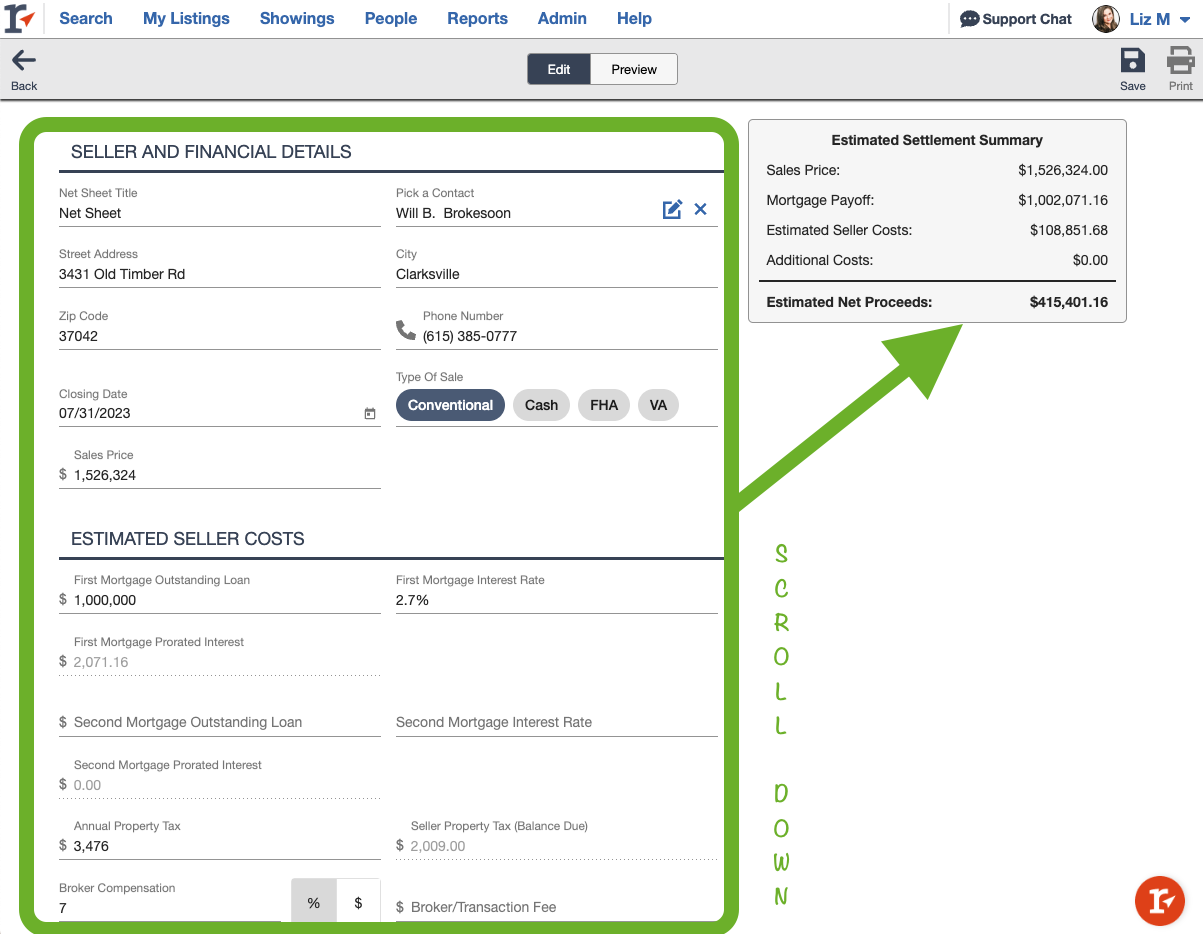
Task: Select FHA sale type
Action: [604, 405]
